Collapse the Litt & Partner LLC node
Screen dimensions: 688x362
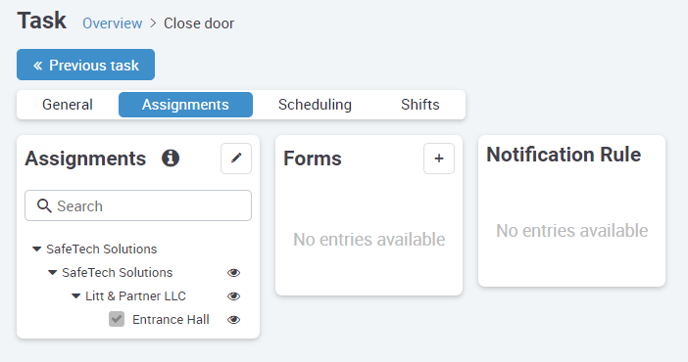[x=76, y=296]
